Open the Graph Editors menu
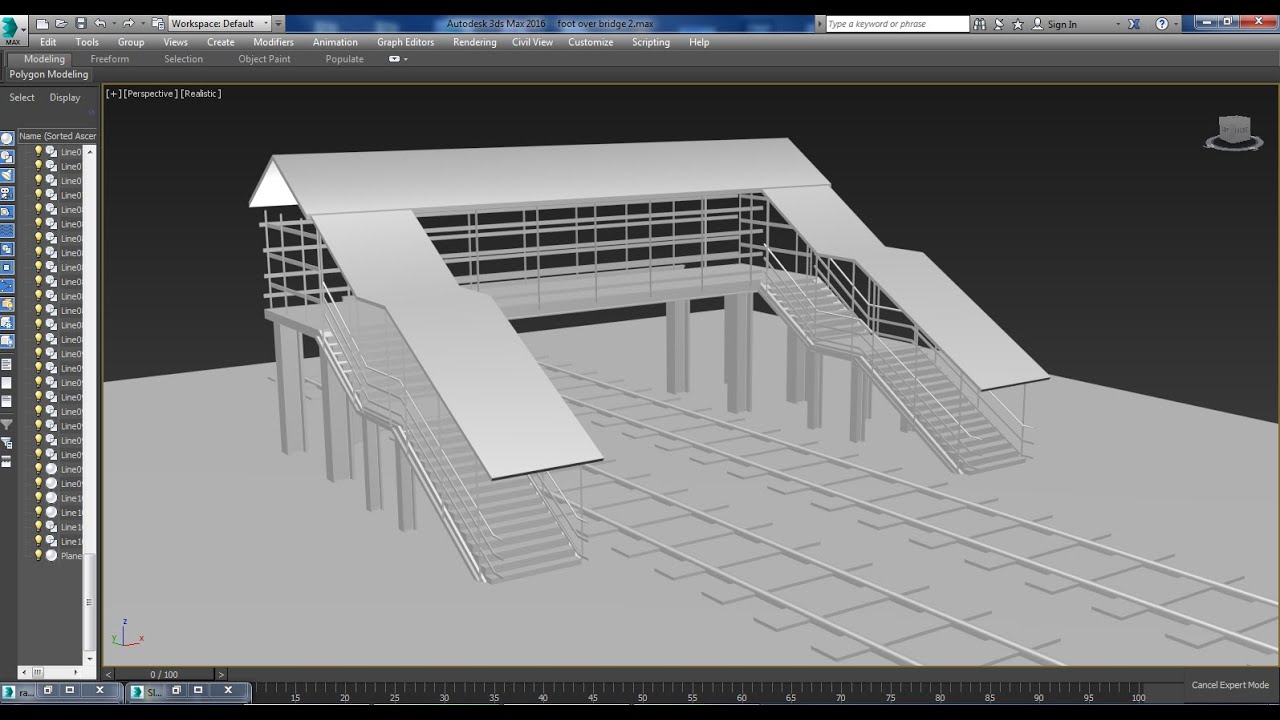This screenshot has height=720, width=1280. 405,42
